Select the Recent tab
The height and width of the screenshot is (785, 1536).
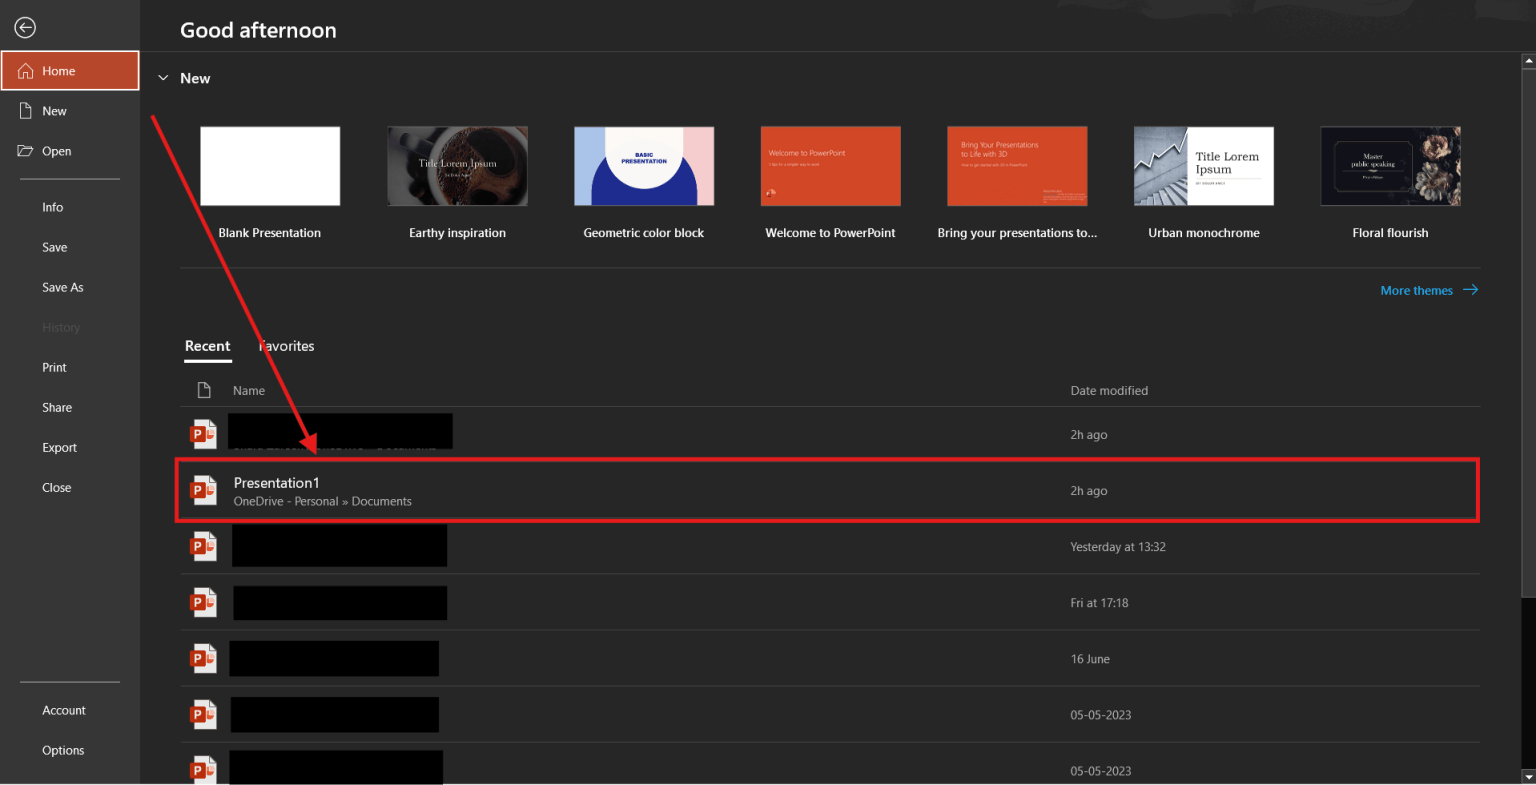[x=207, y=346]
